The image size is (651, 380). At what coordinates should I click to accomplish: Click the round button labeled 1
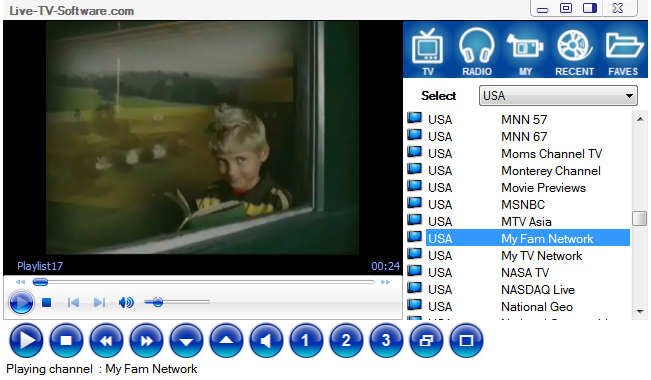coord(306,341)
